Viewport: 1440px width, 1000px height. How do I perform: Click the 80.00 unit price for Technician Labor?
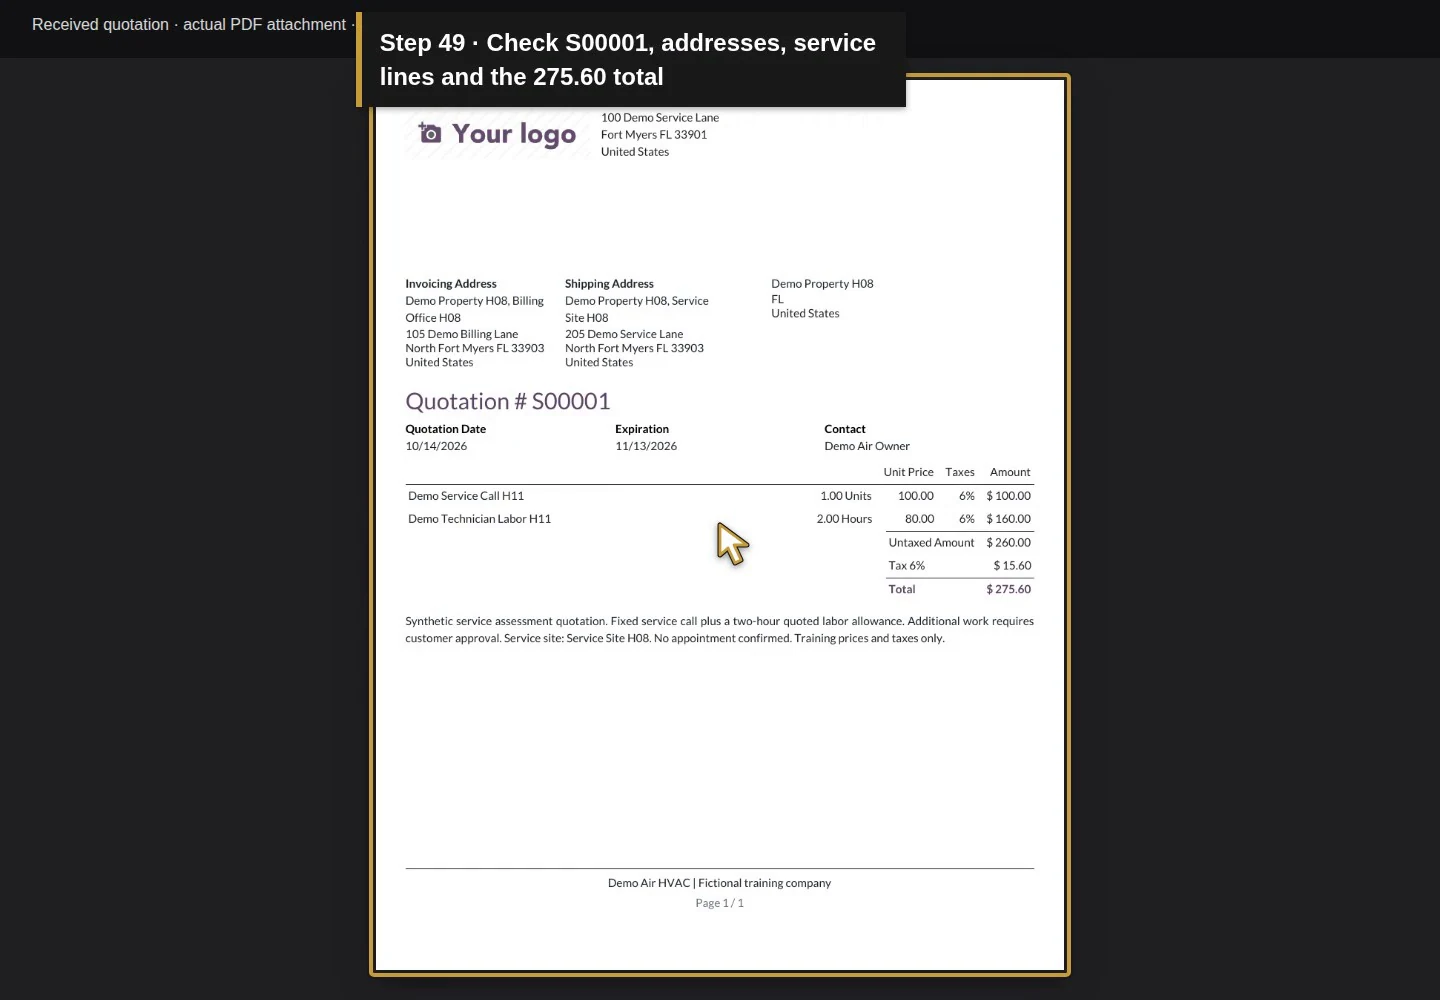coord(920,519)
